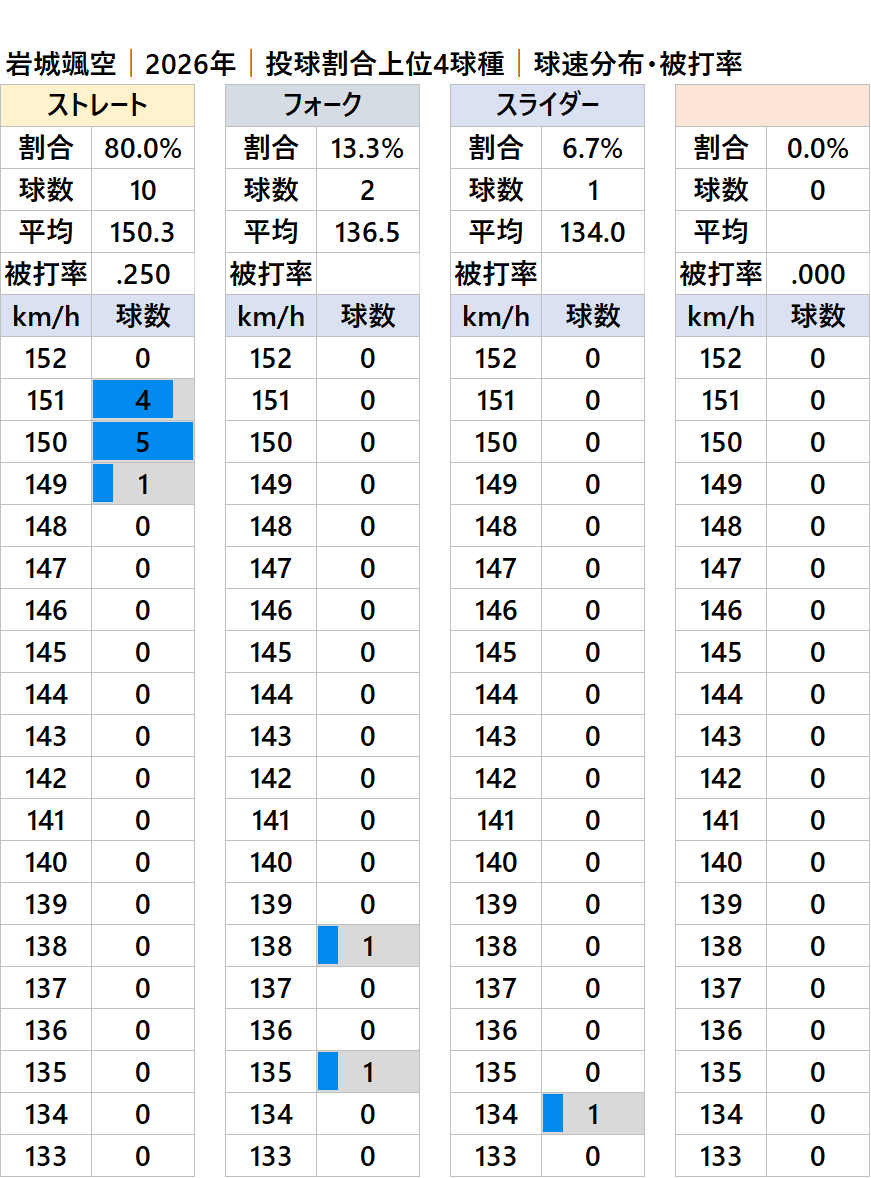Click the ストレート bar showing 4 pitches
The height and width of the screenshot is (1178, 871).
click(134, 400)
